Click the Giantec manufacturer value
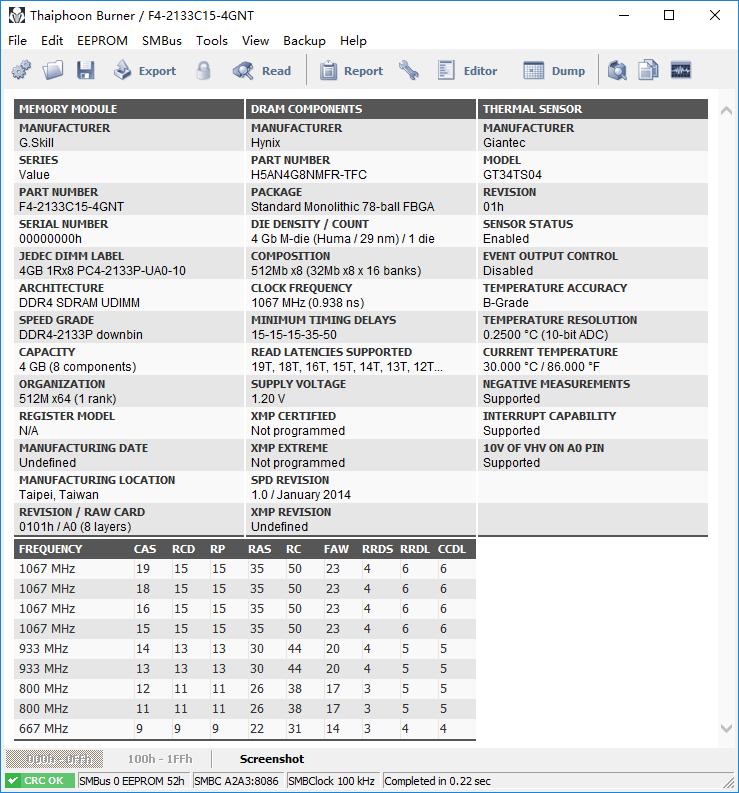 point(504,143)
